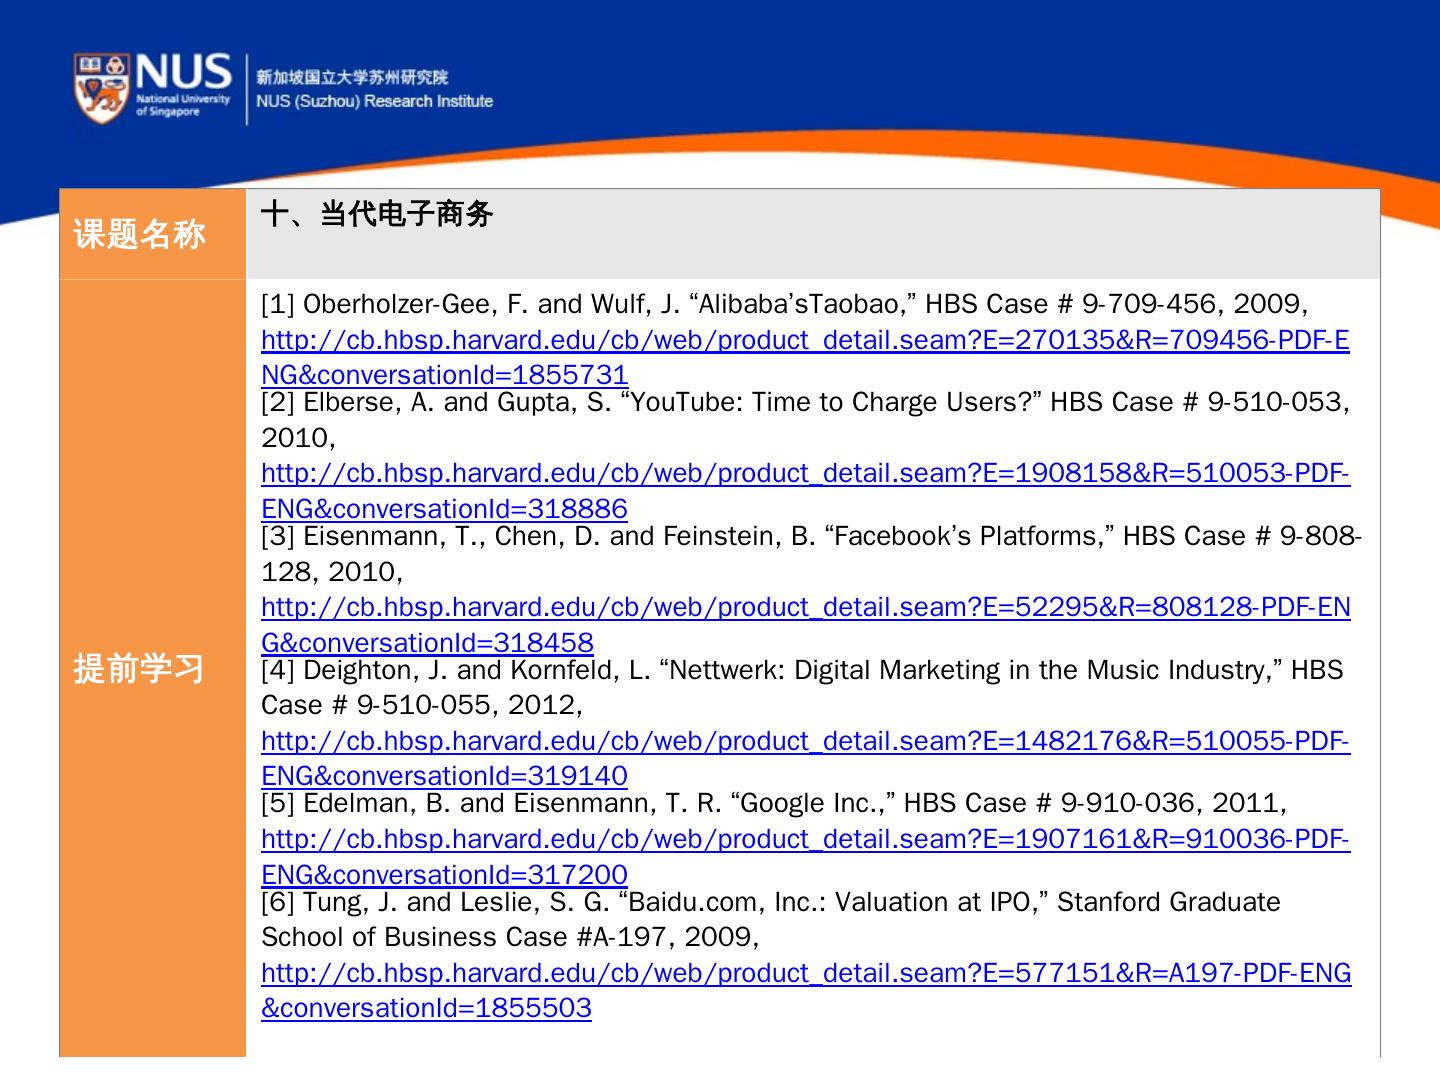1440x1080 pixels.
Task: Open the Alibaba Taobao case hyperlink
Action: 805,357
